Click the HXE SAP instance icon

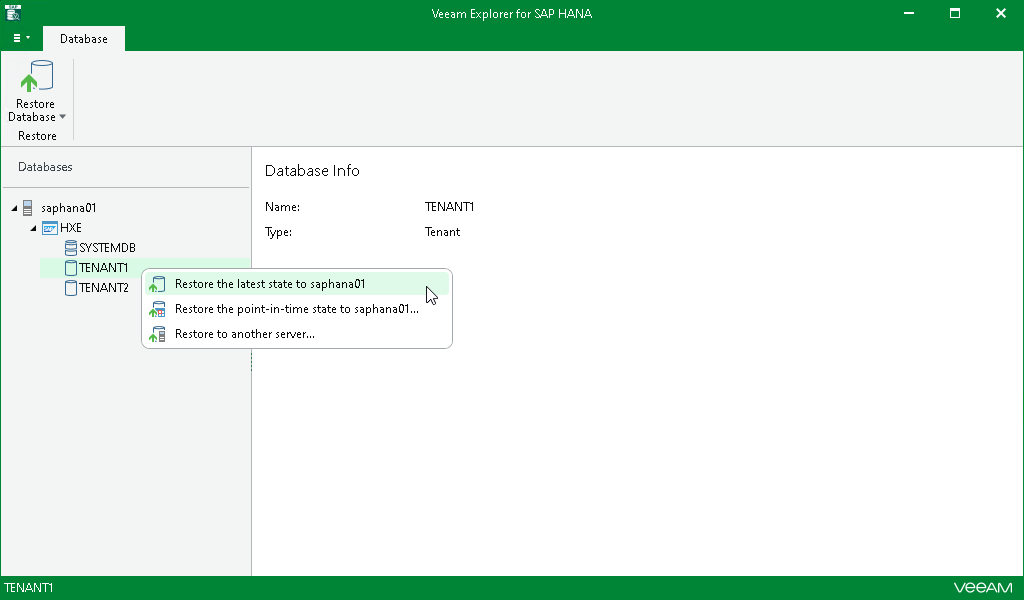tap(50, 228)
